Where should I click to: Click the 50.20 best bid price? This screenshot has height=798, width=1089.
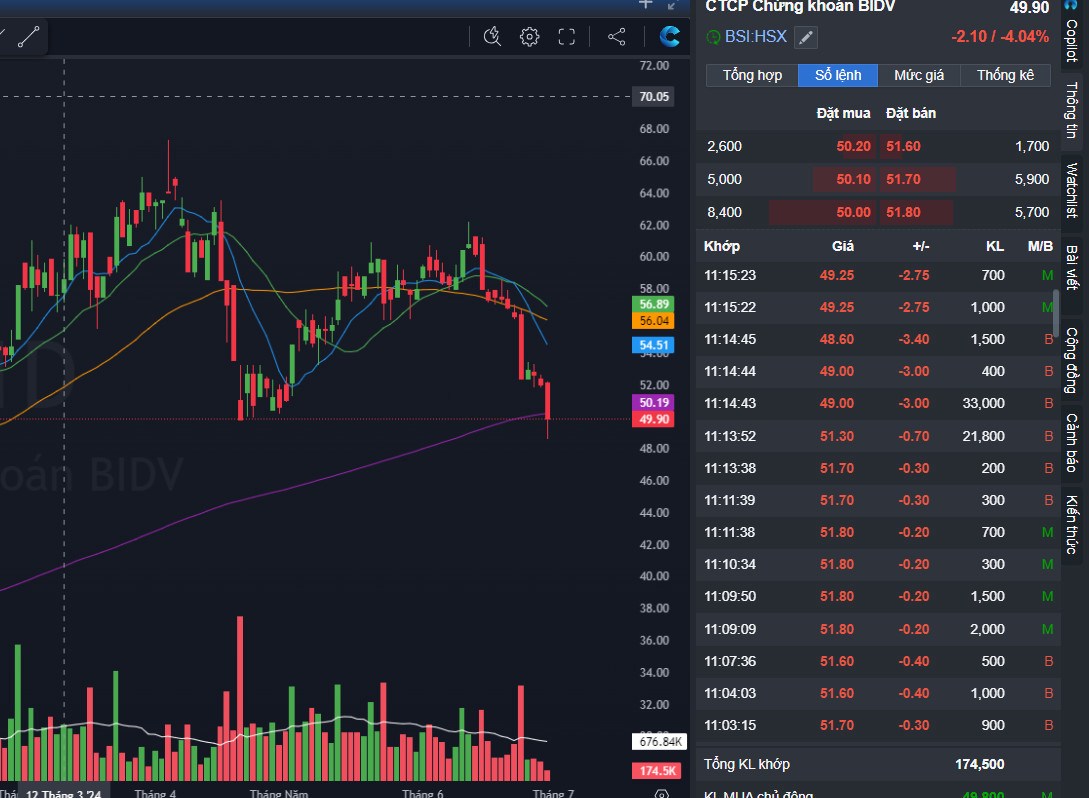[x=853, y=146]
